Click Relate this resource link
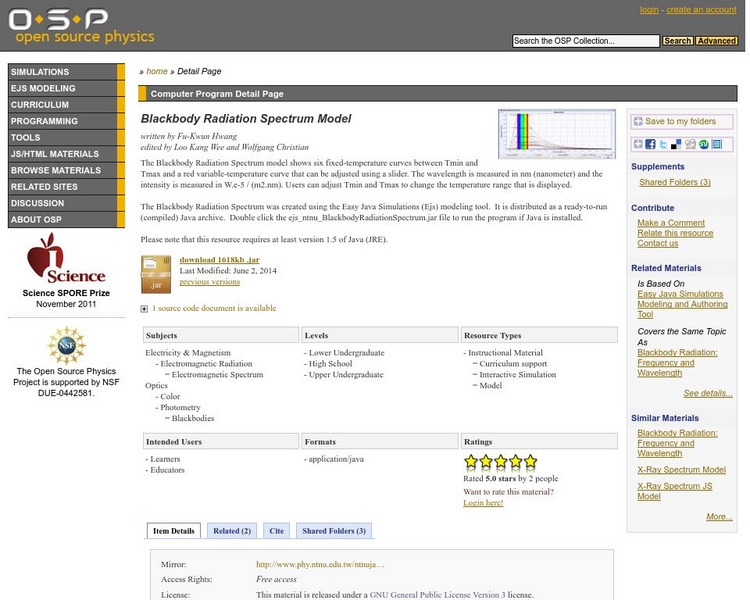This screenshot has height=600, width=750. pos(675,233)
